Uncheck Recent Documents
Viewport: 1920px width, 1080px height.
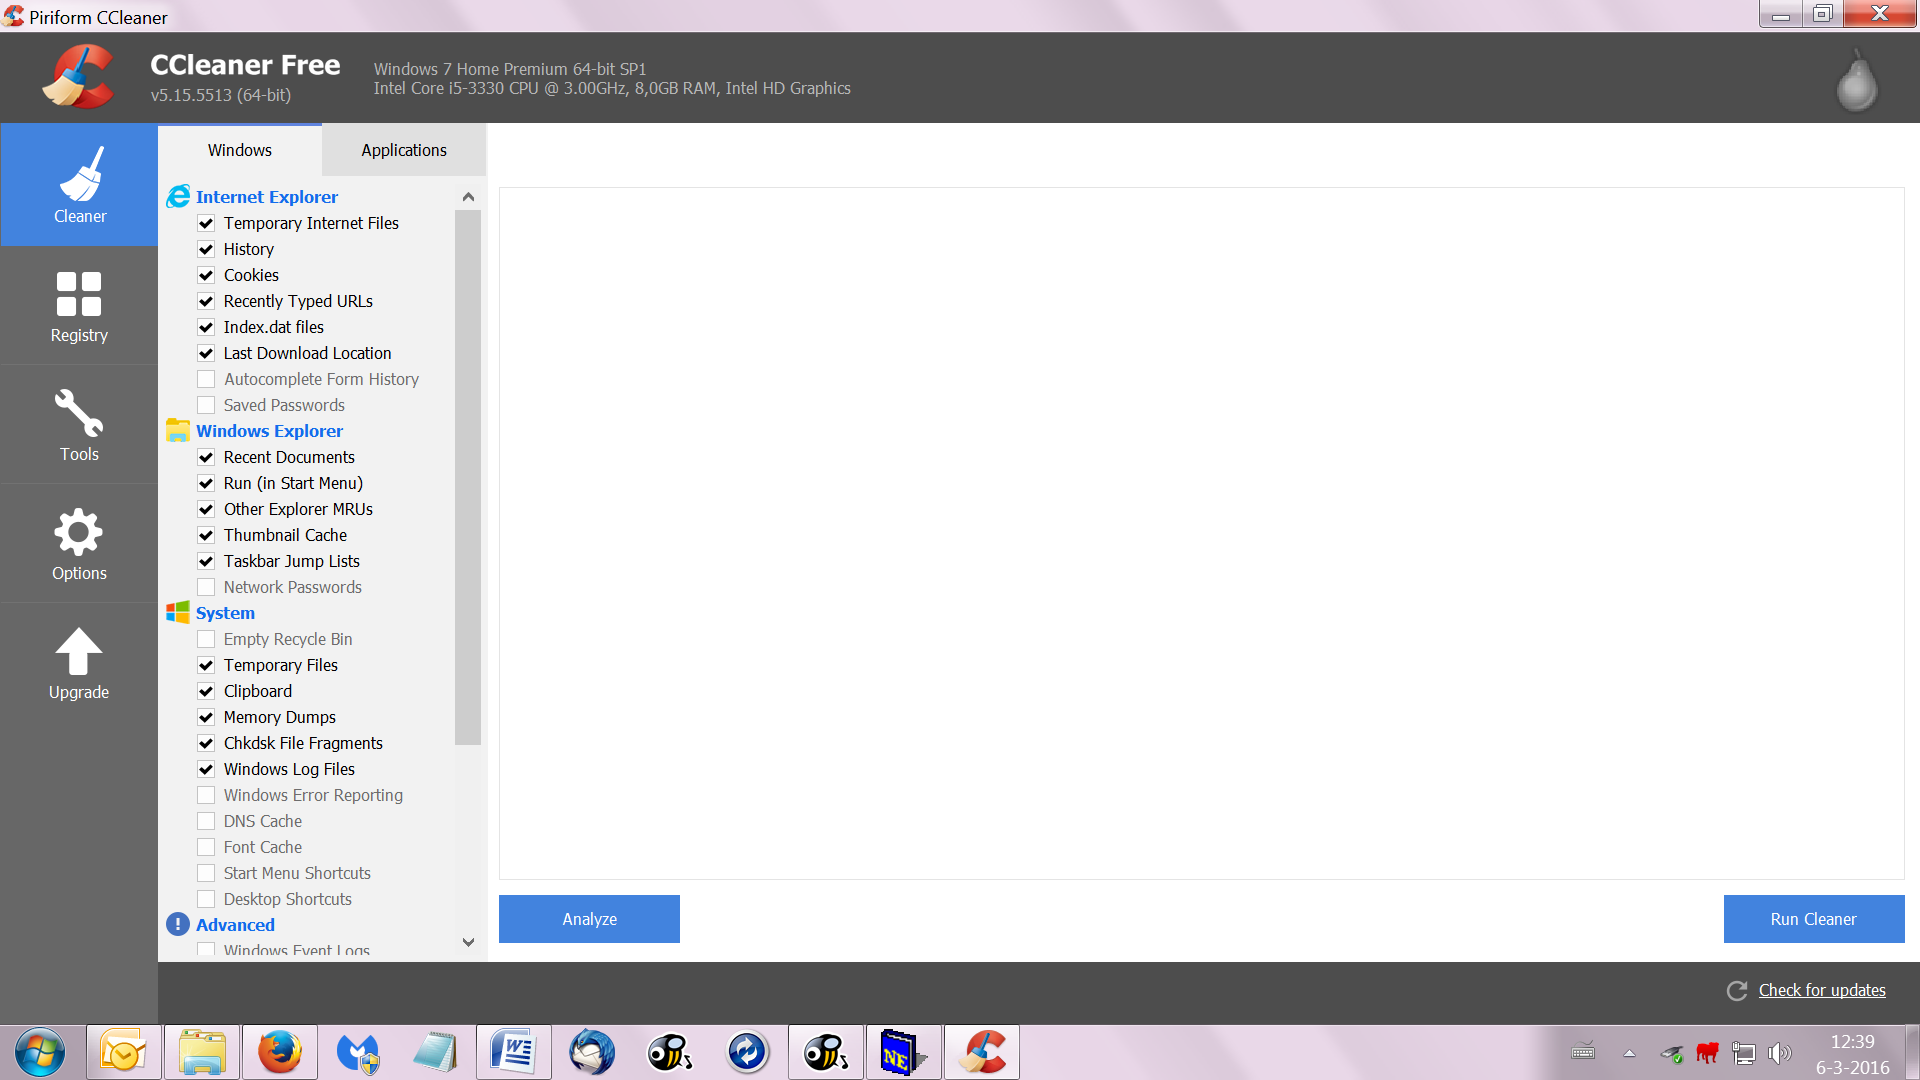pos(206,457)
